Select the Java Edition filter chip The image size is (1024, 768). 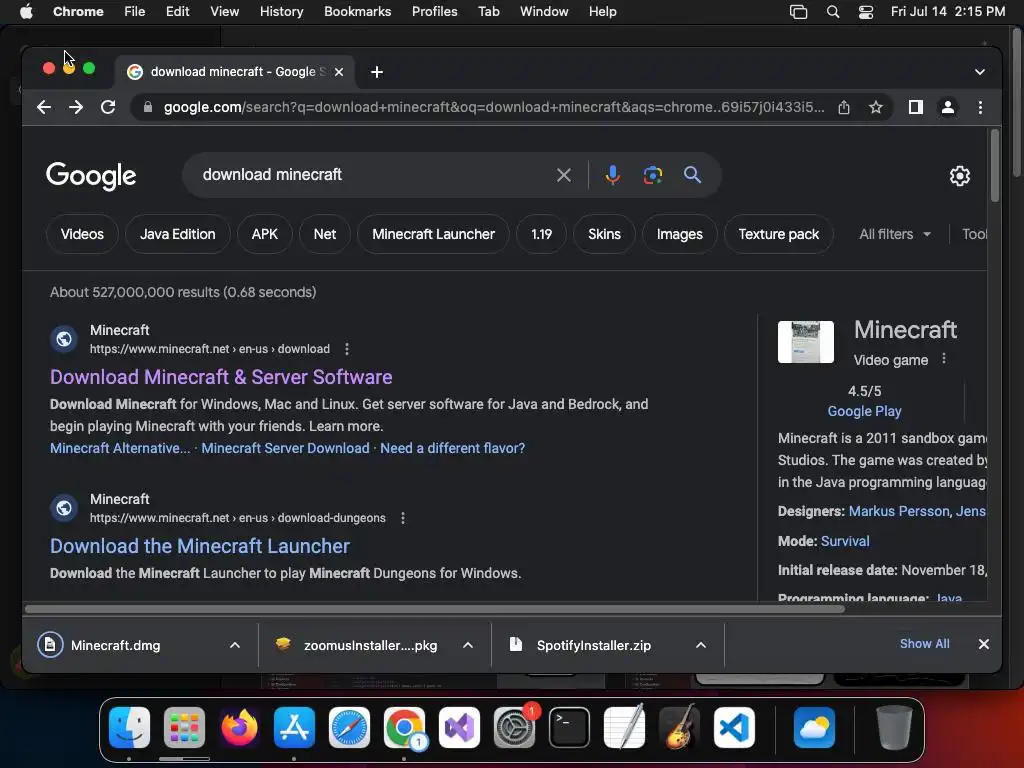[178, 234]
